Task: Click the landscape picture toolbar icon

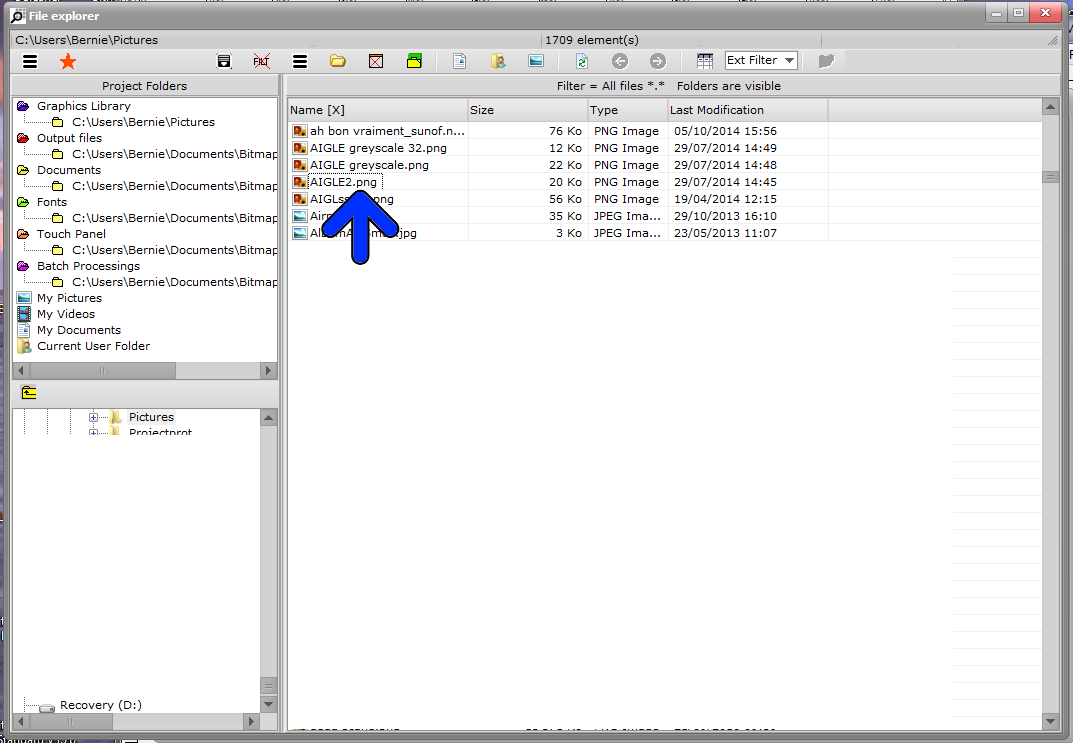Action: (536, 61)
